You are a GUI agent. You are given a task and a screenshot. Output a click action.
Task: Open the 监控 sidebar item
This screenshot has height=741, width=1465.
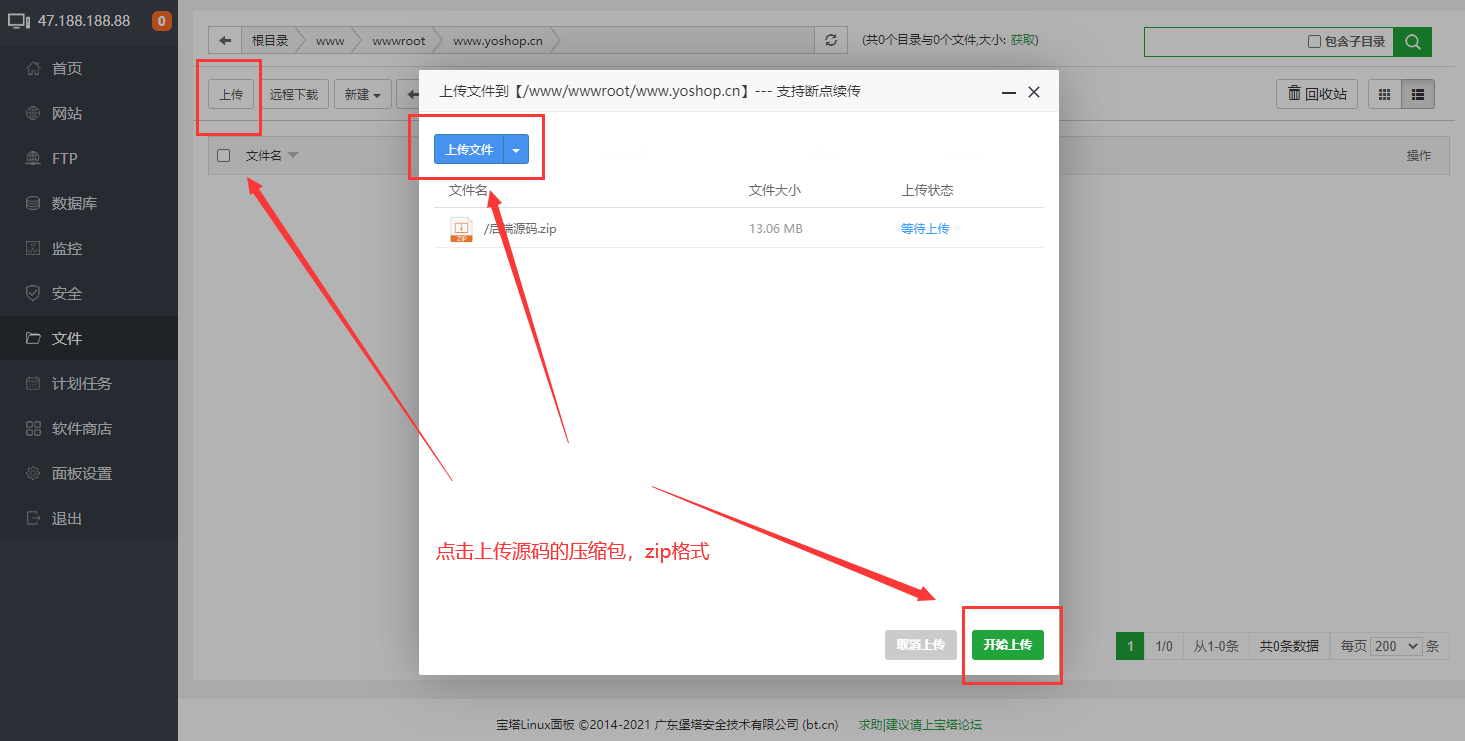click(89, 248)
